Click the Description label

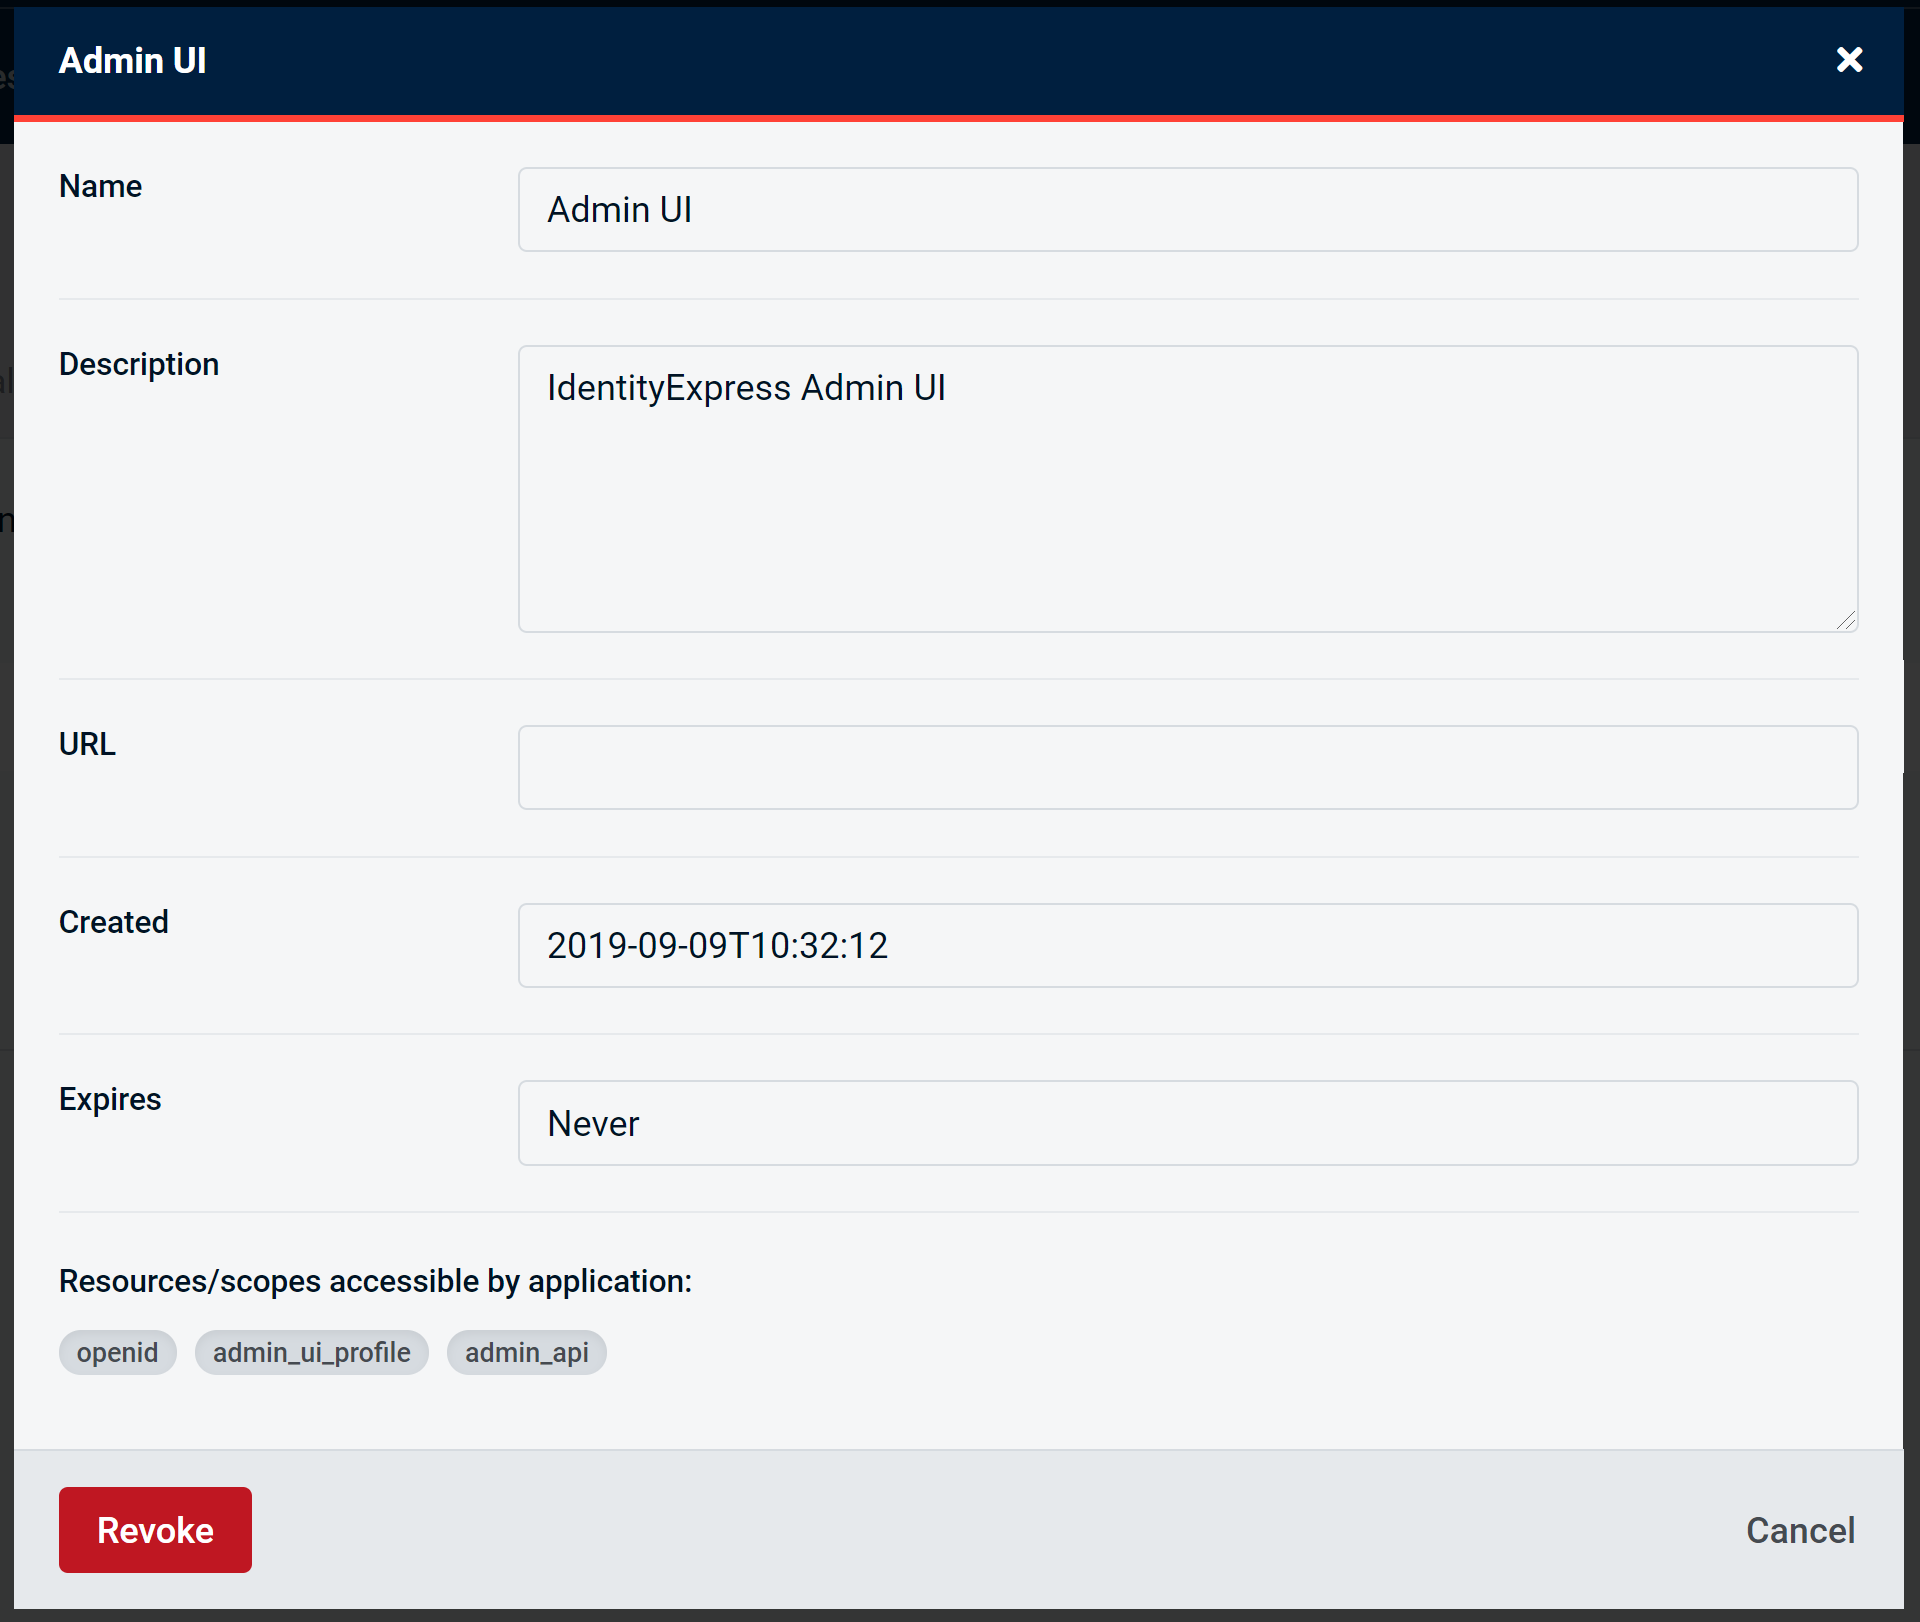tap(138, 363)
